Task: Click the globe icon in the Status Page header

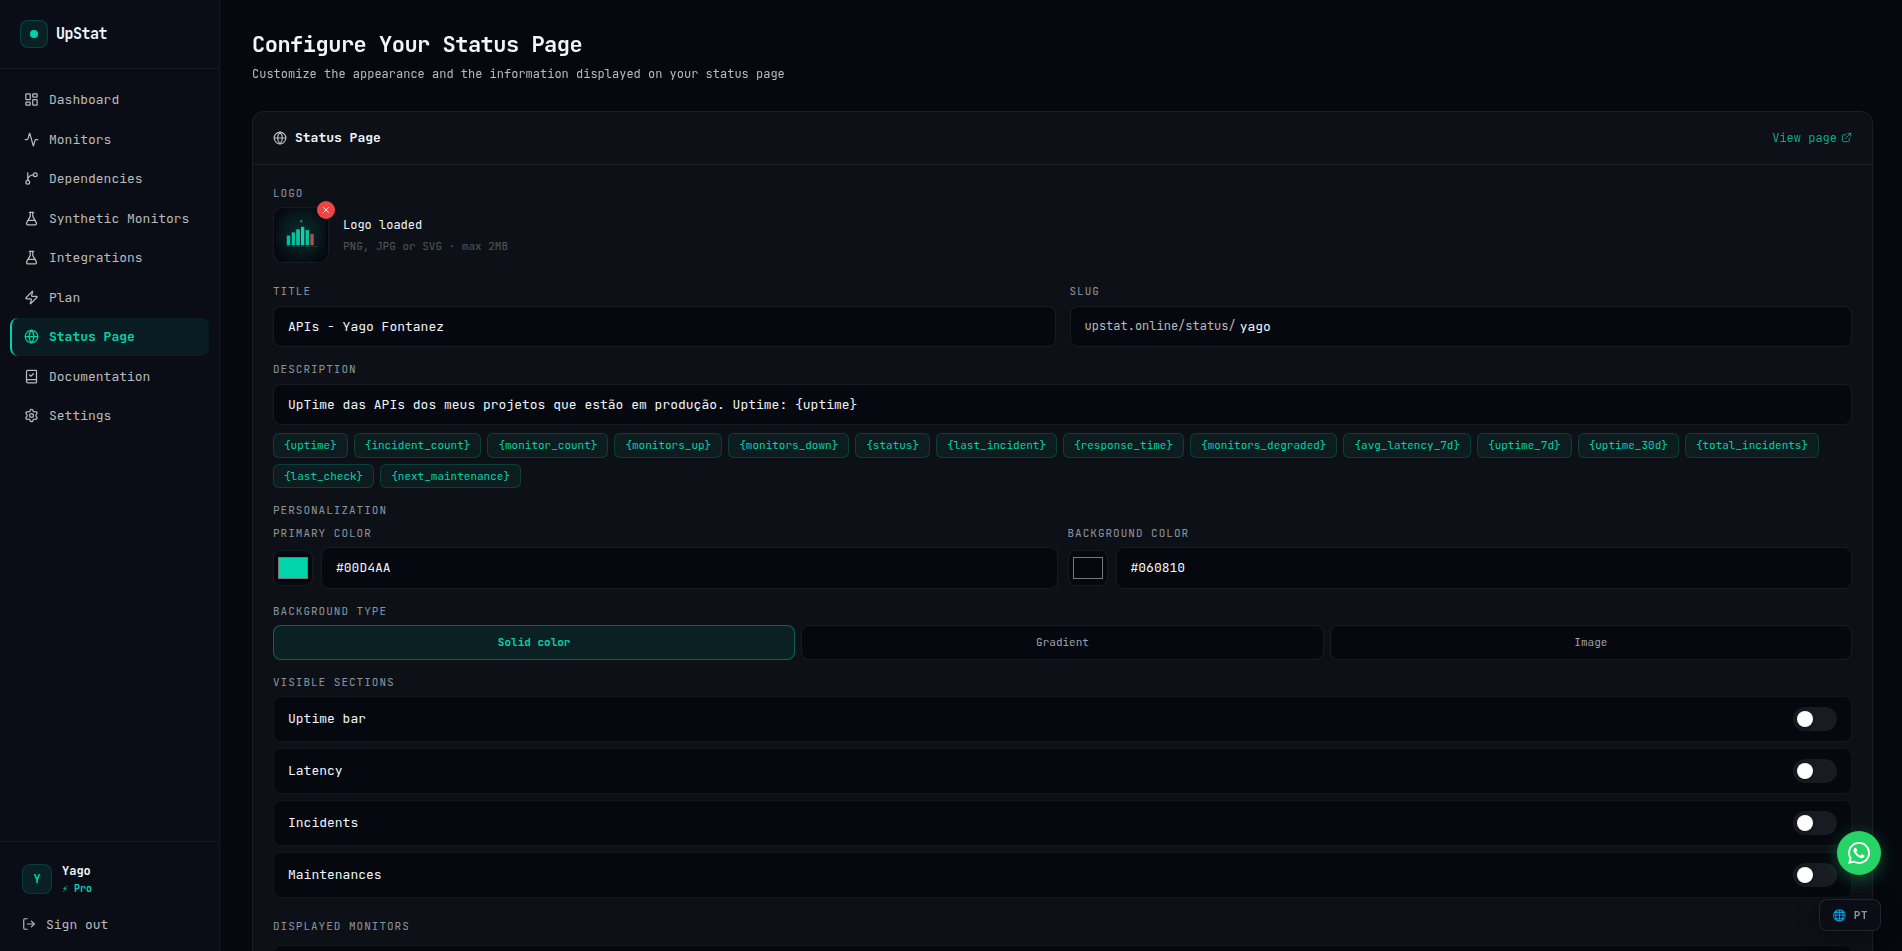Action: [280, 138]
